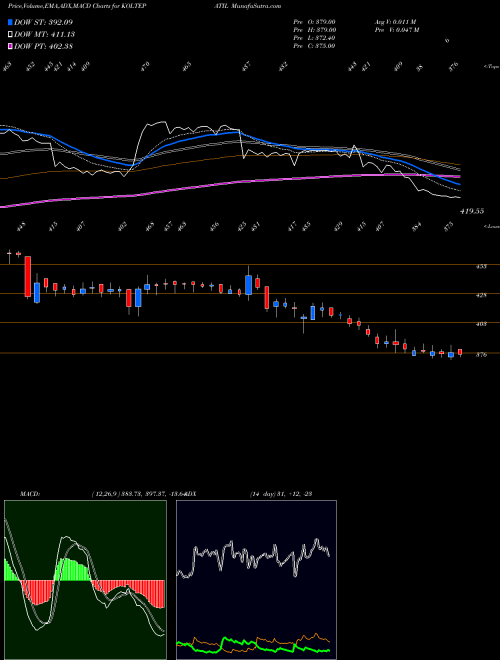The height and width of the screenshot is (660, 500).
Task: Click the '376' candlestick price axis label
Action: coord(481,355)
